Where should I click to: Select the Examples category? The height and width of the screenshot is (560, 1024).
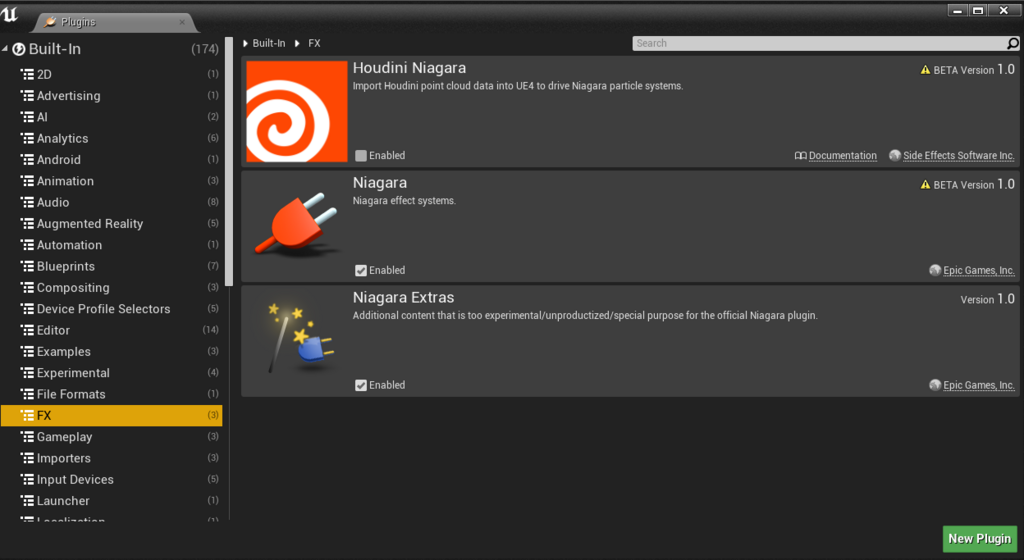point(112,352)
